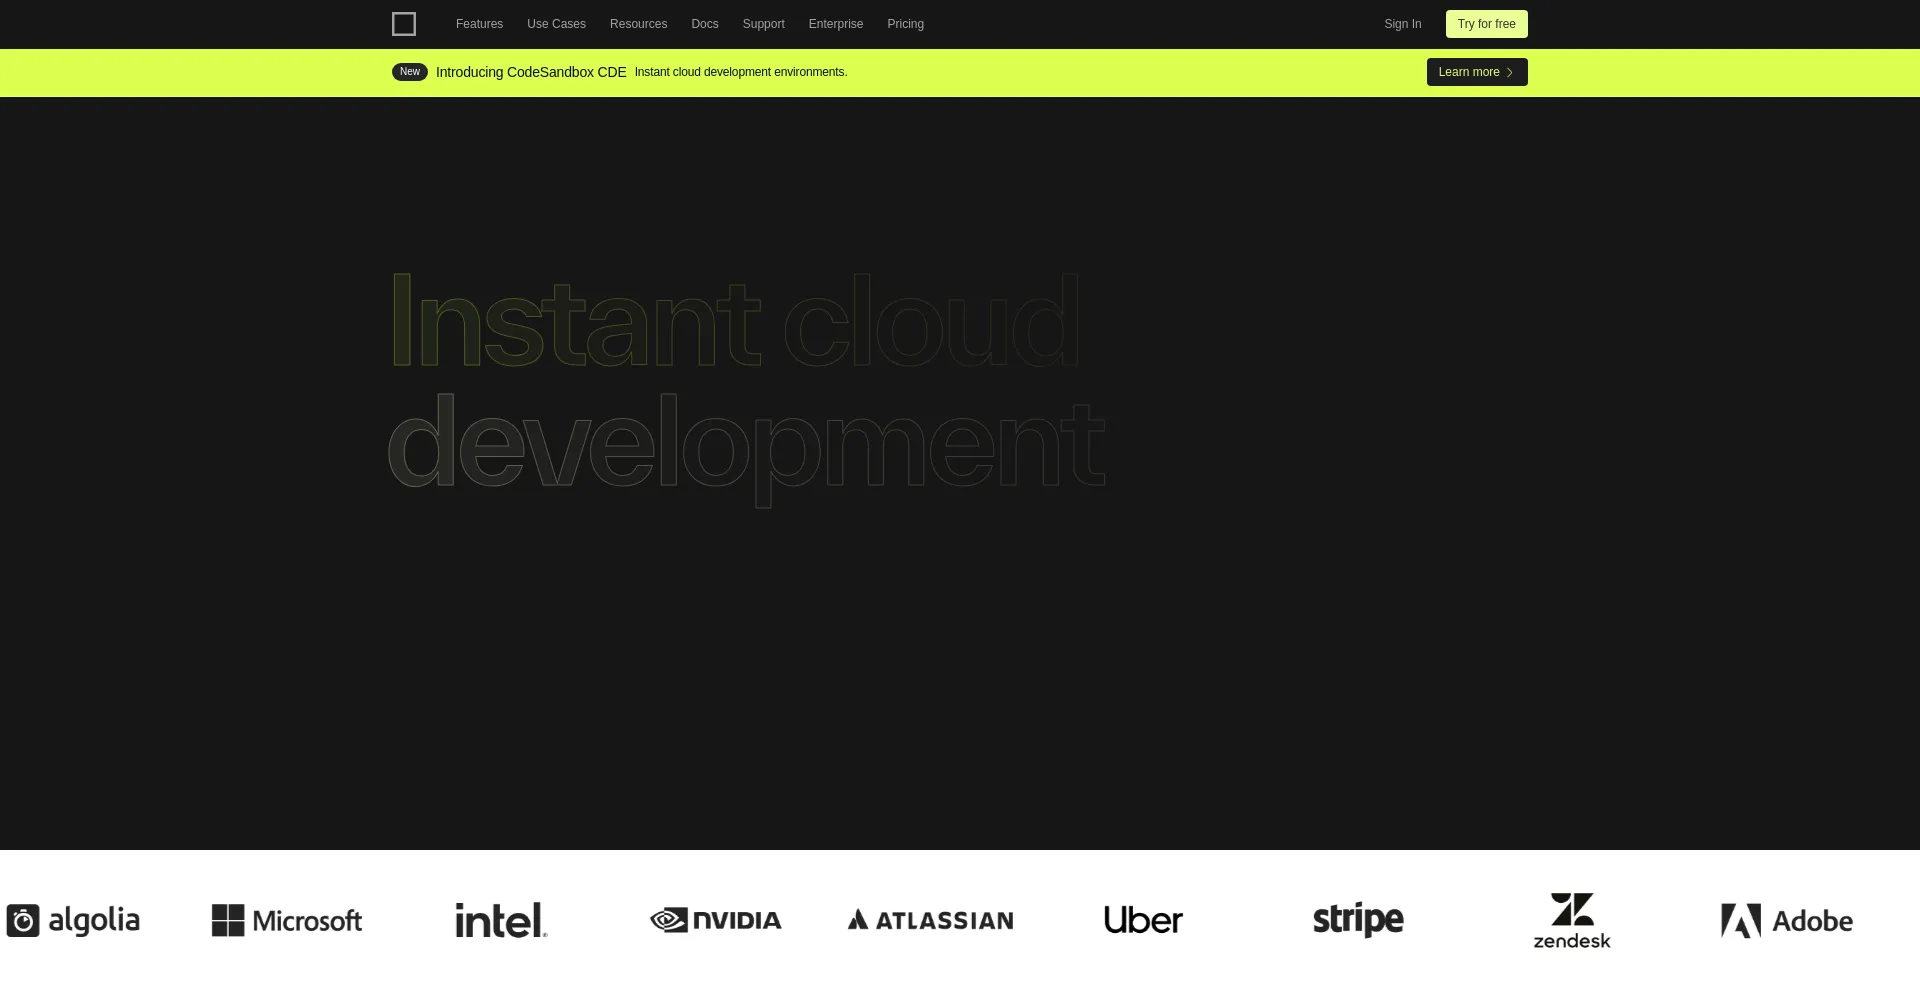Image resolution: width=1920 pixels, height=993 pixels.
Task: Open the Pricing page
Action: point(905,23)
